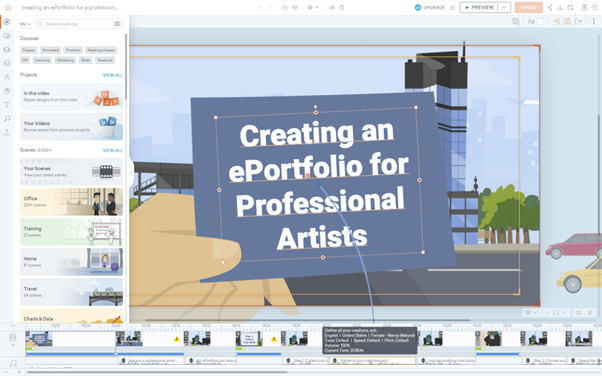This screenshot has width=602, height=376.
Task: Open the Your Scenes card
Action: [x=71, y=172]
